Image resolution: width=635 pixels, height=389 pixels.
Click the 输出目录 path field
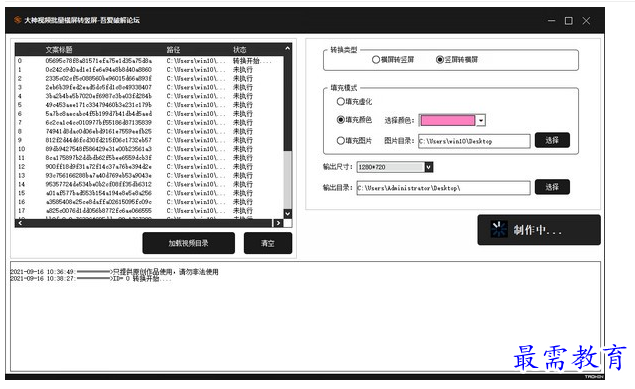point(443,188)
